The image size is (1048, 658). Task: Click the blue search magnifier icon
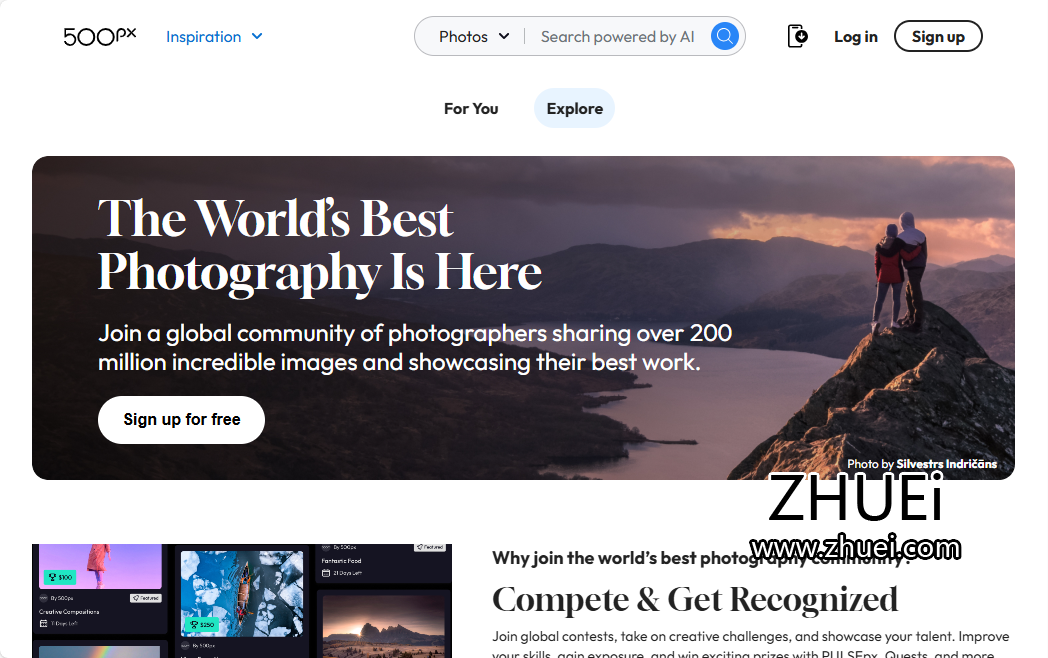point(725,36)
